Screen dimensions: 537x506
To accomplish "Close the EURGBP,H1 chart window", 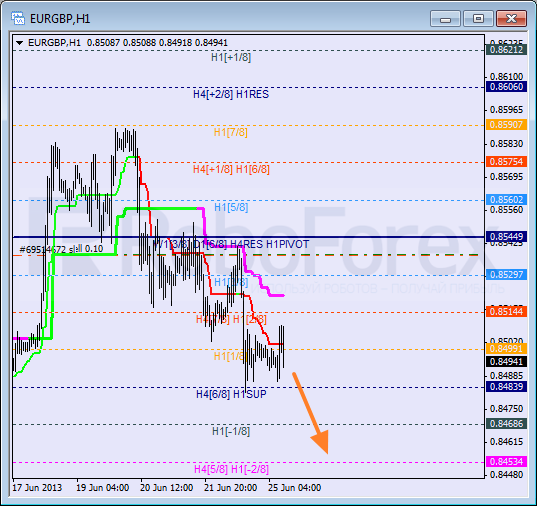I will 511,18.
